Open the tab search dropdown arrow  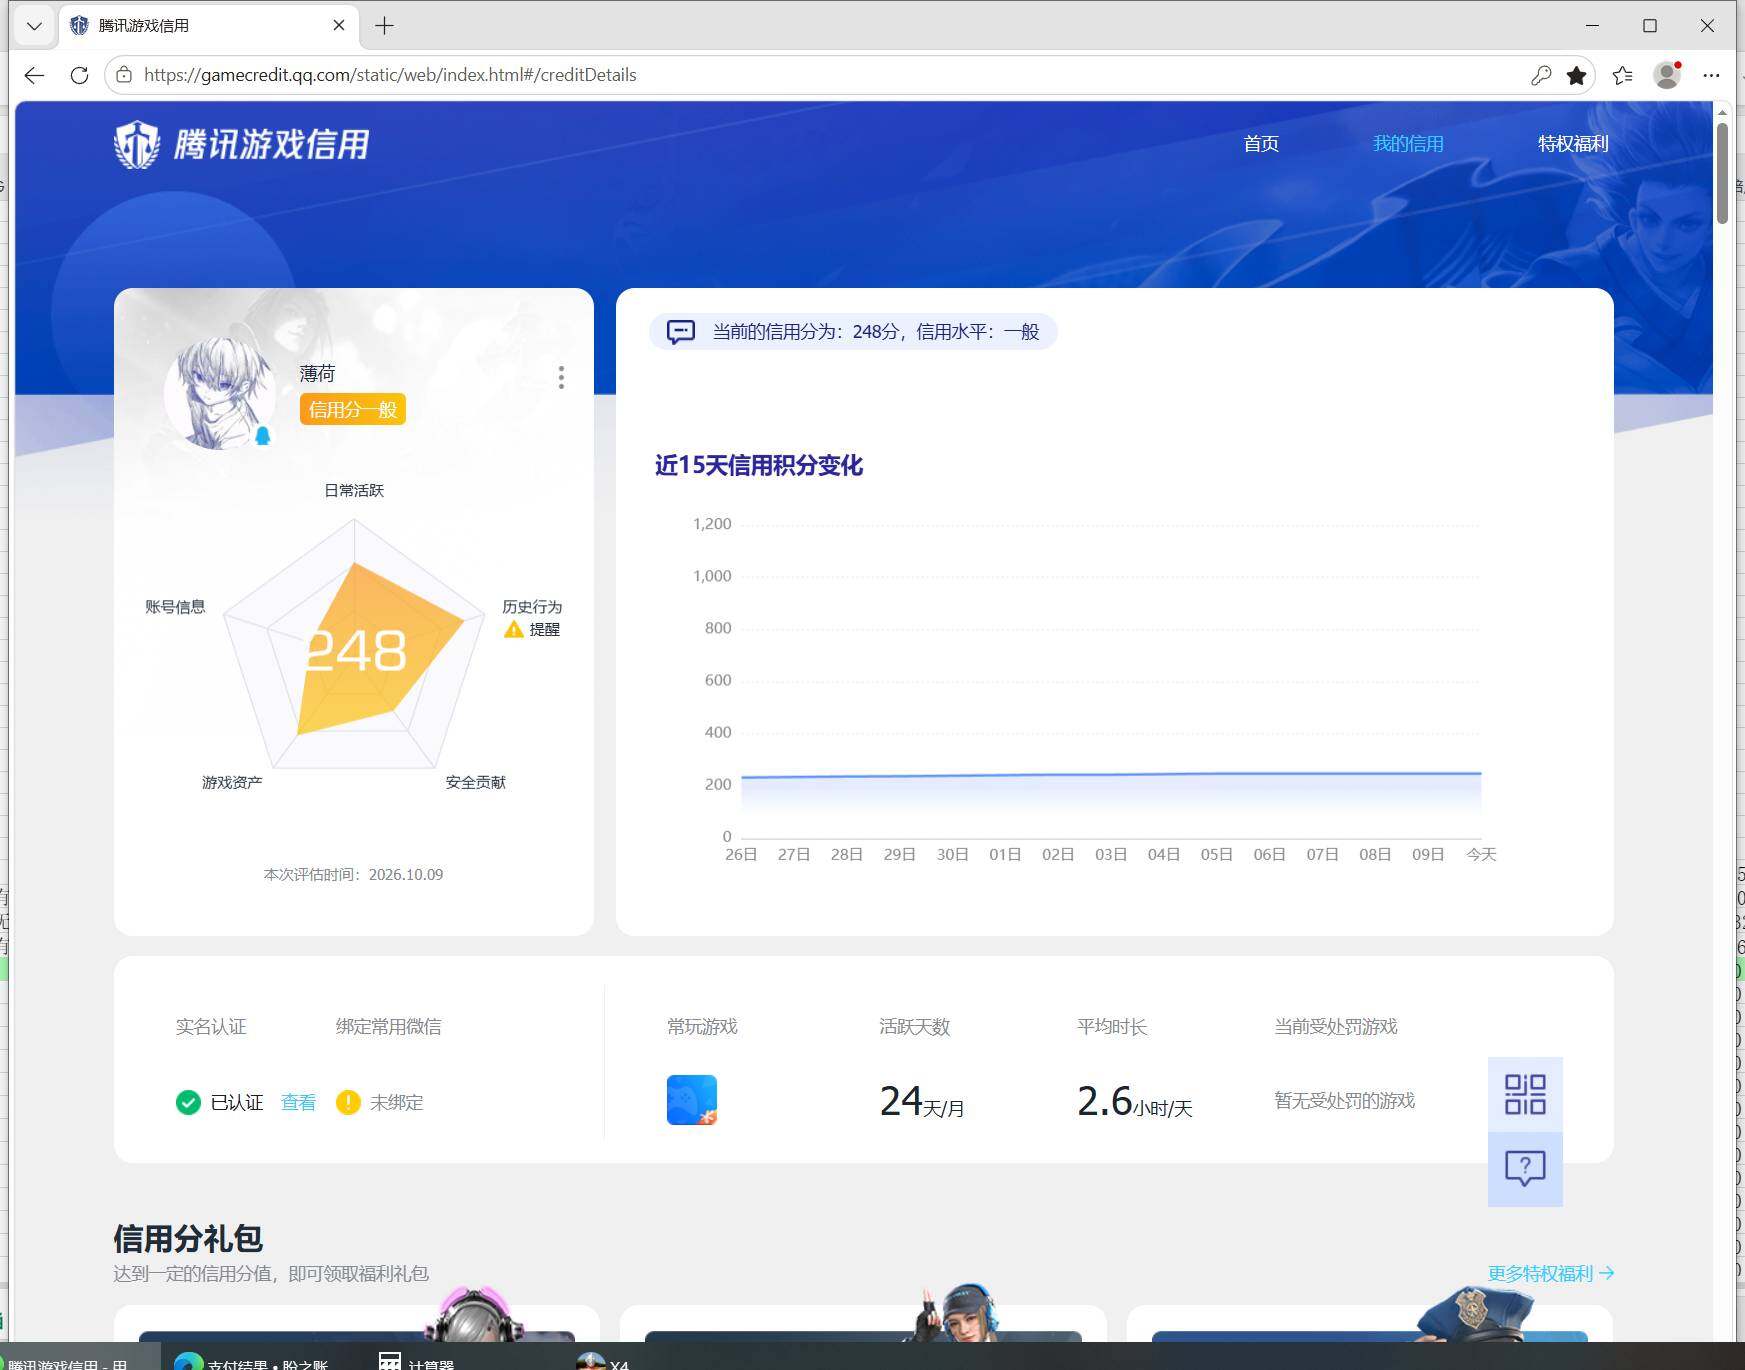[34, 26]
